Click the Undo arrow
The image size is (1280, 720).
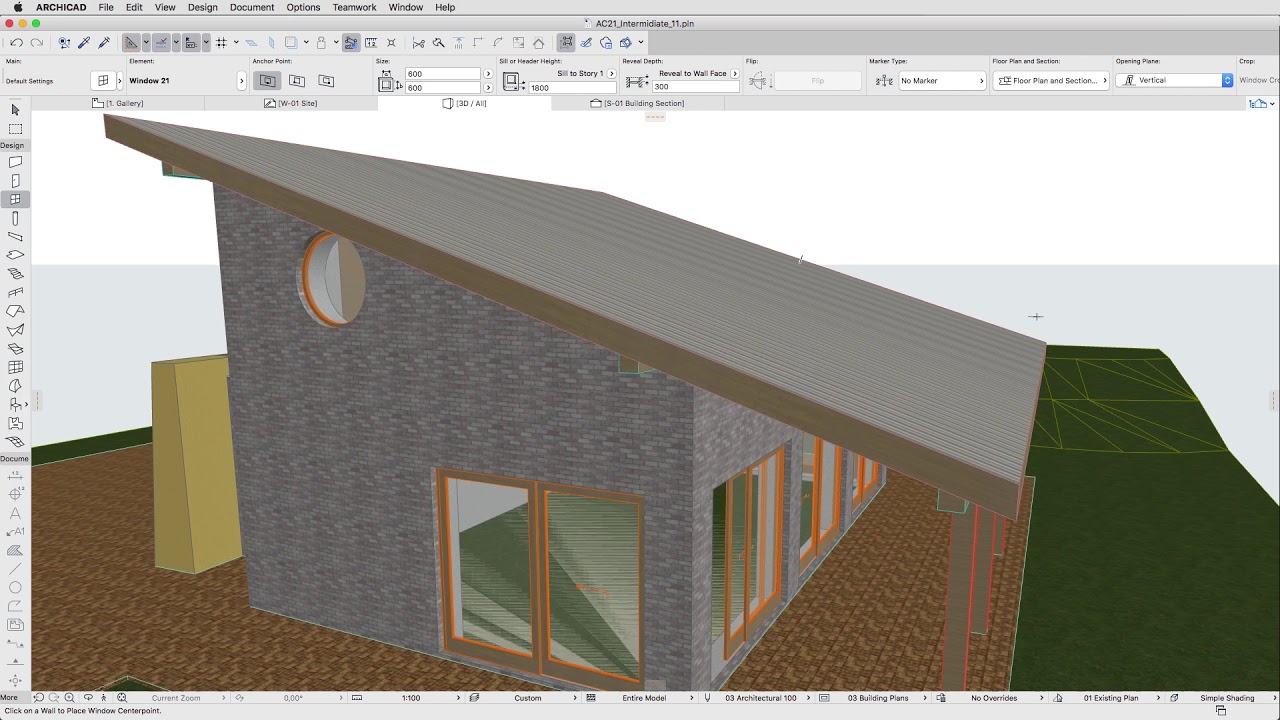click(x=16, y=42)
